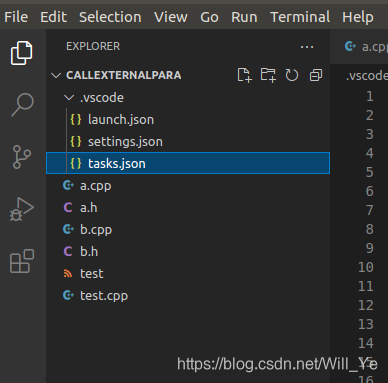Open the Source Control view

click(x=22, y=157)
